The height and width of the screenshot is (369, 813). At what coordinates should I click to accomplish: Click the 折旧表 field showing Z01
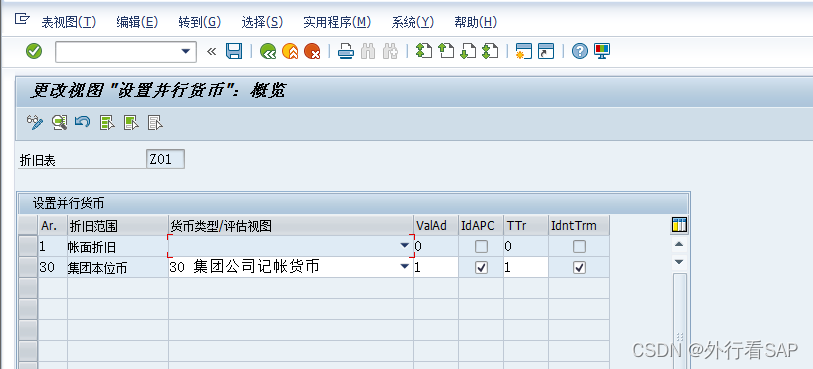click(165, 160)
